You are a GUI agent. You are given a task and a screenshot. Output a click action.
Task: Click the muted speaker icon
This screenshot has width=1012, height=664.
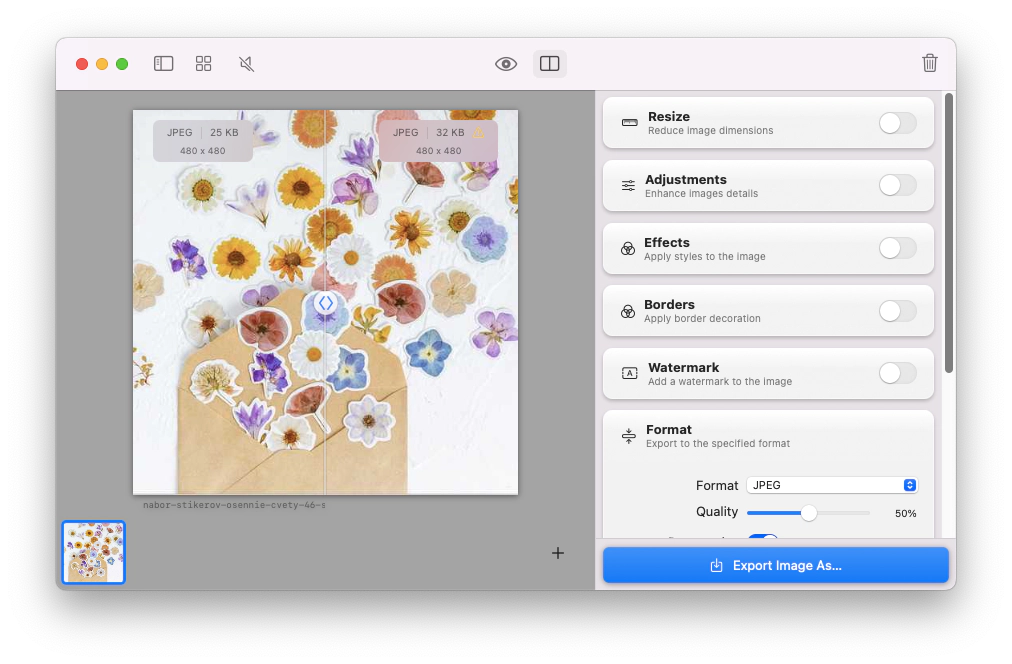click(x=247, y=64)
